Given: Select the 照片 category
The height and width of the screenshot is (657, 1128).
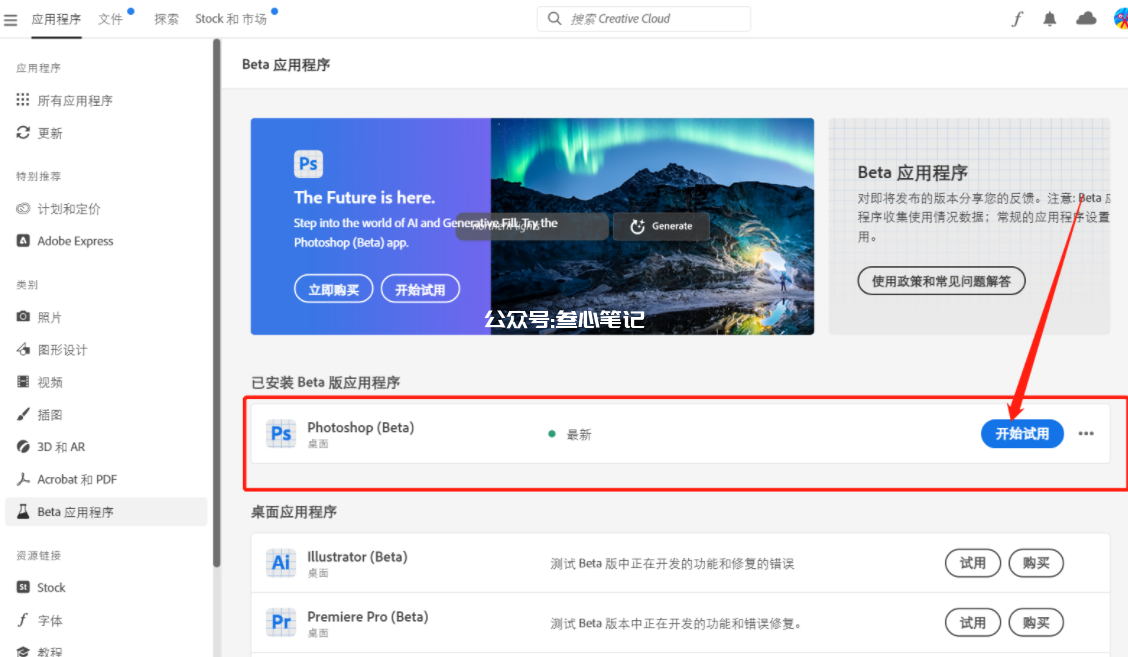Looking at the screenshot, I should pyautogui.click(x=50, y=317).
